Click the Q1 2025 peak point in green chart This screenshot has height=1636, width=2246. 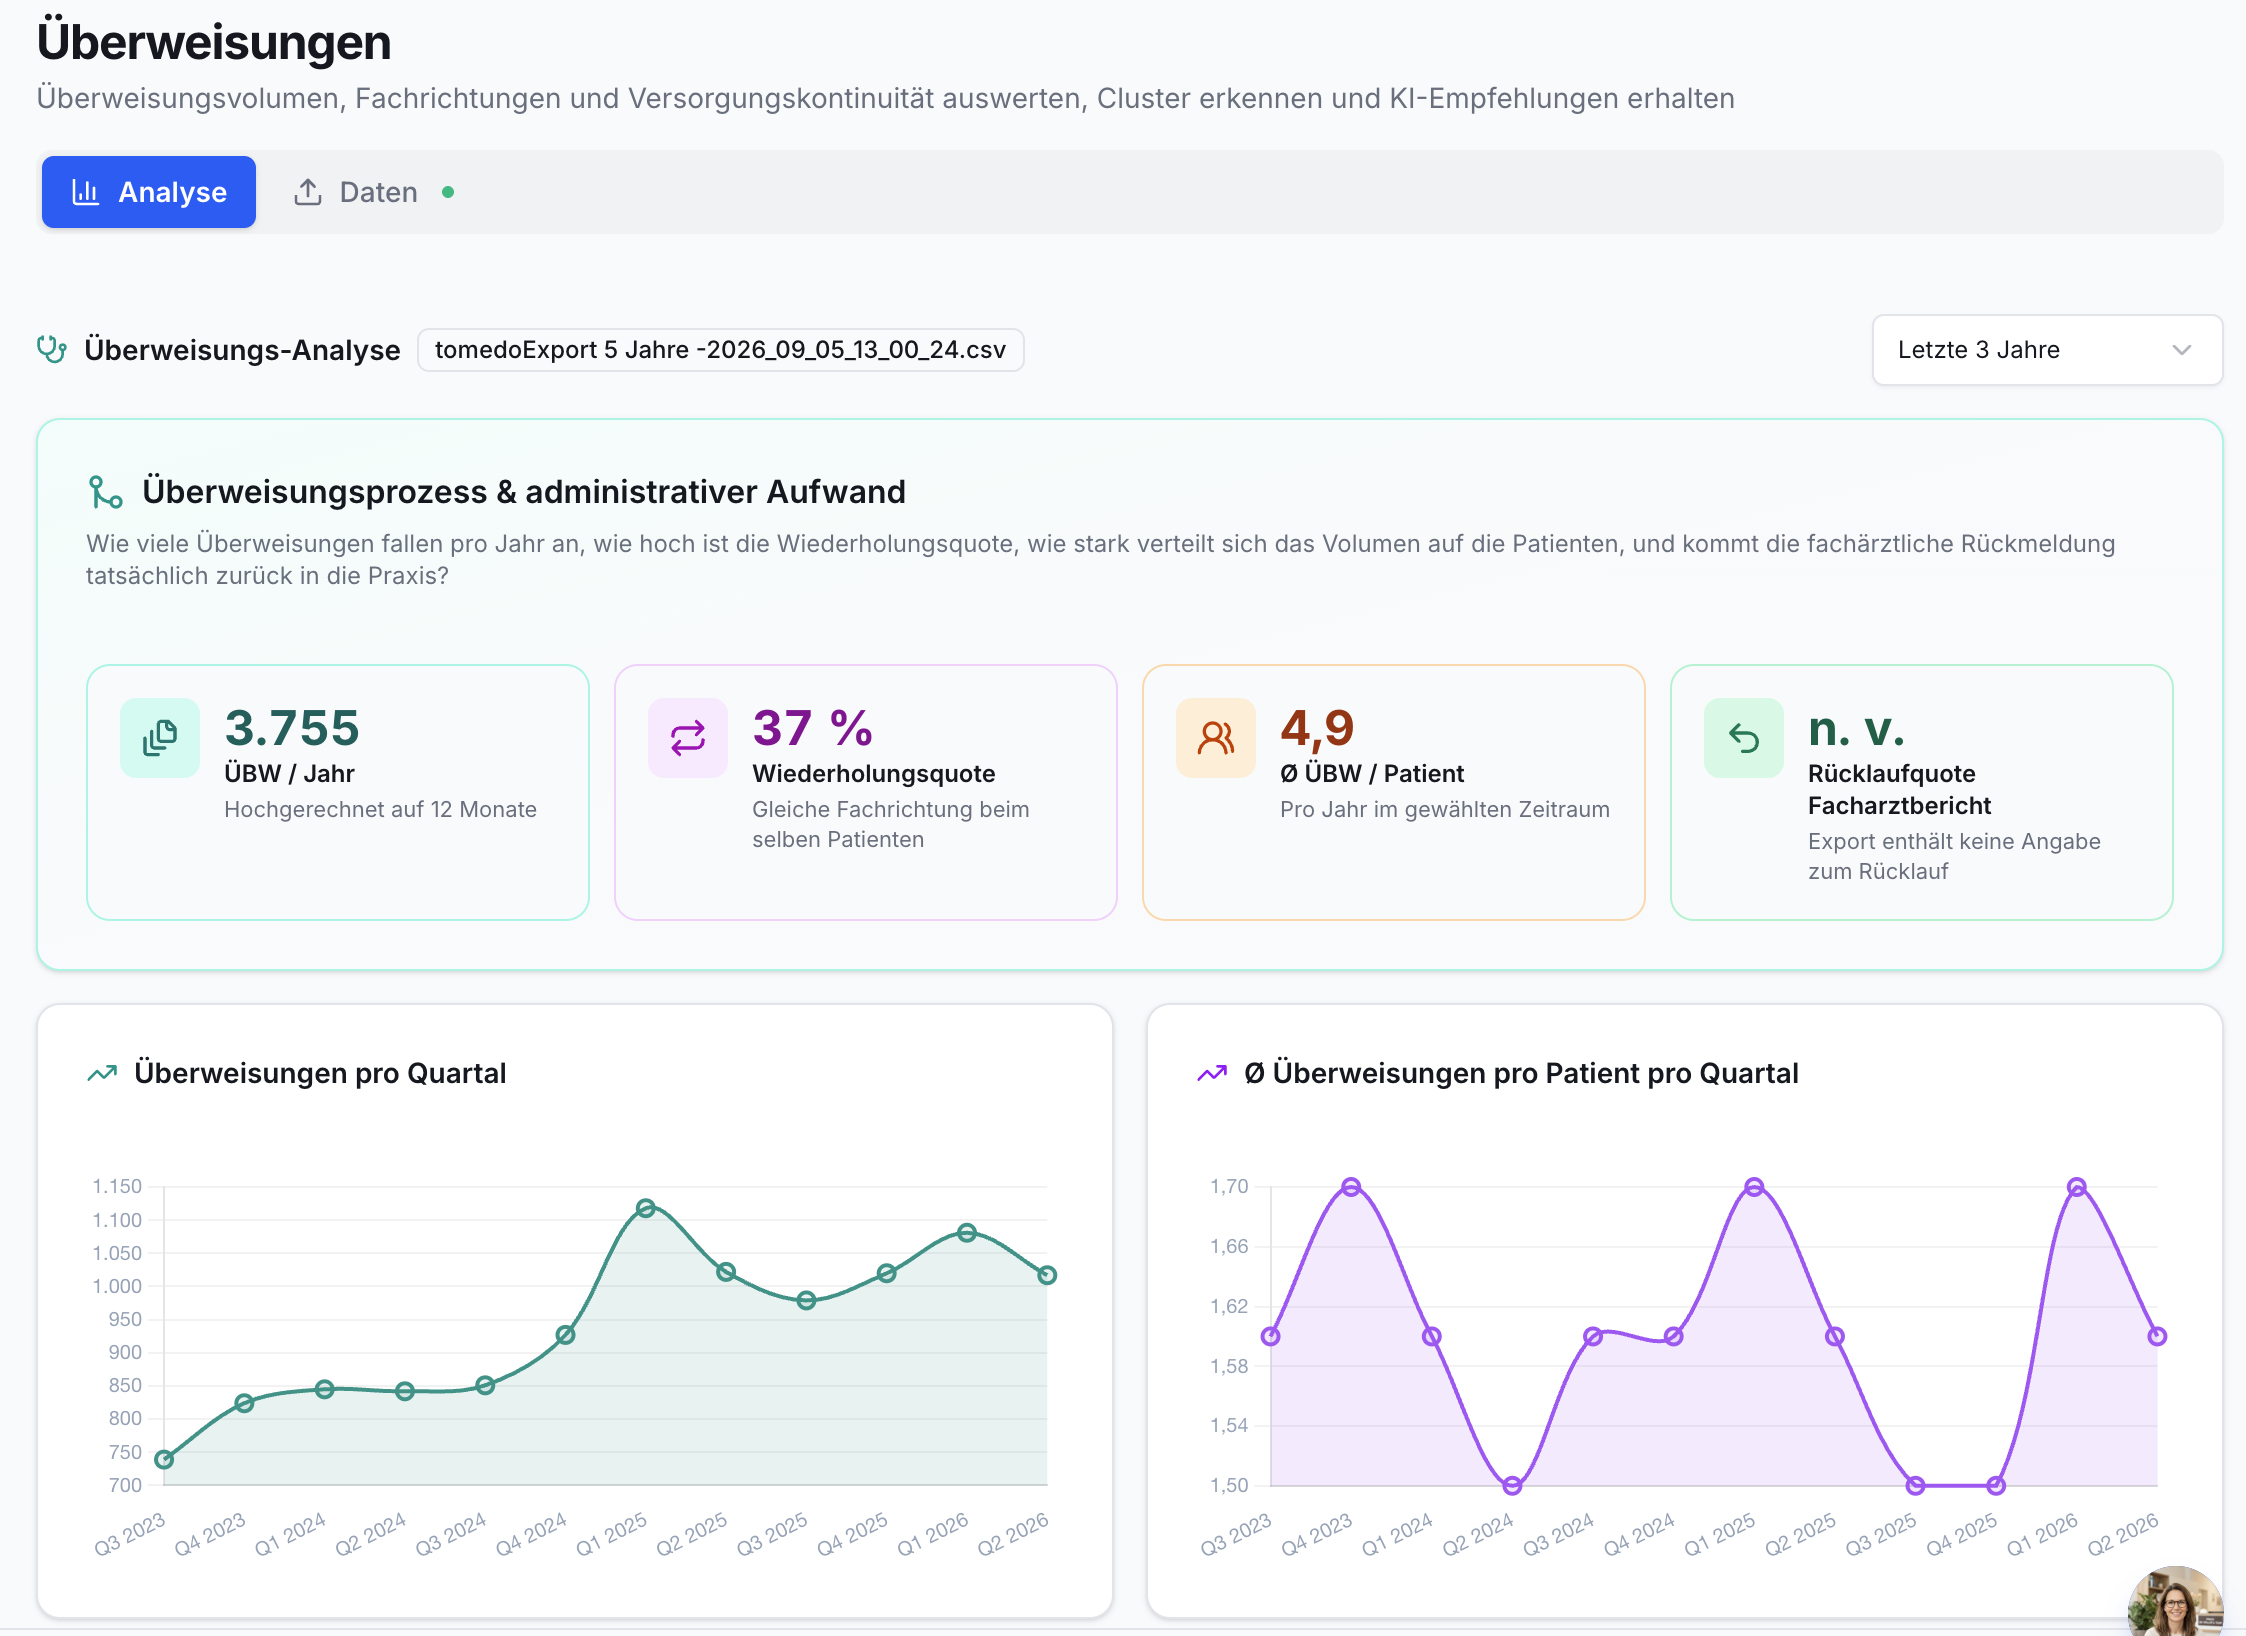click(x=646, y=1208)
